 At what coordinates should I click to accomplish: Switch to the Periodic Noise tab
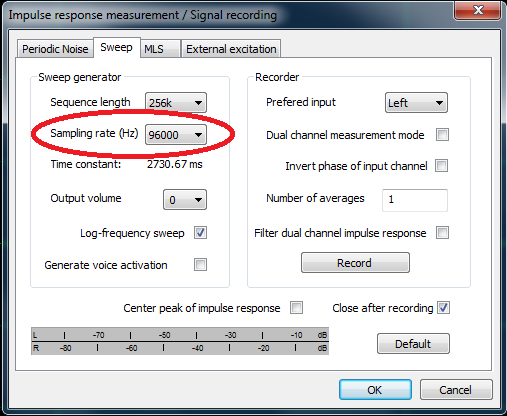pos(55,49)
